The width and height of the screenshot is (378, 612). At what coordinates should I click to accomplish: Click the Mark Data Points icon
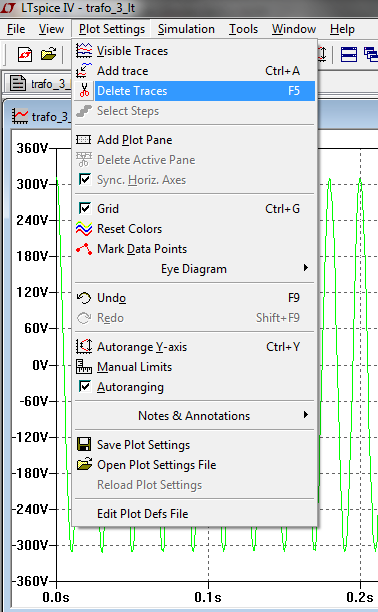[84, 249]
